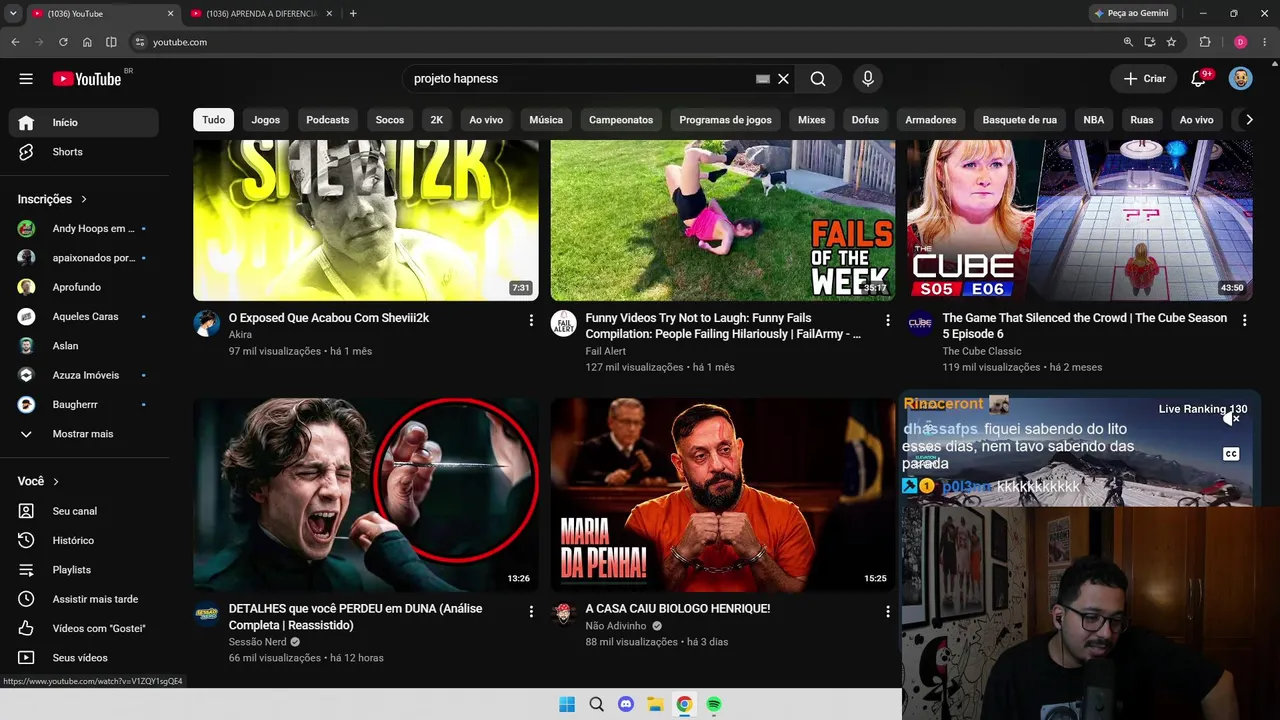Start voice search with the microphone
This screenshot has width=1280, height=720.
tap(867, 79)
